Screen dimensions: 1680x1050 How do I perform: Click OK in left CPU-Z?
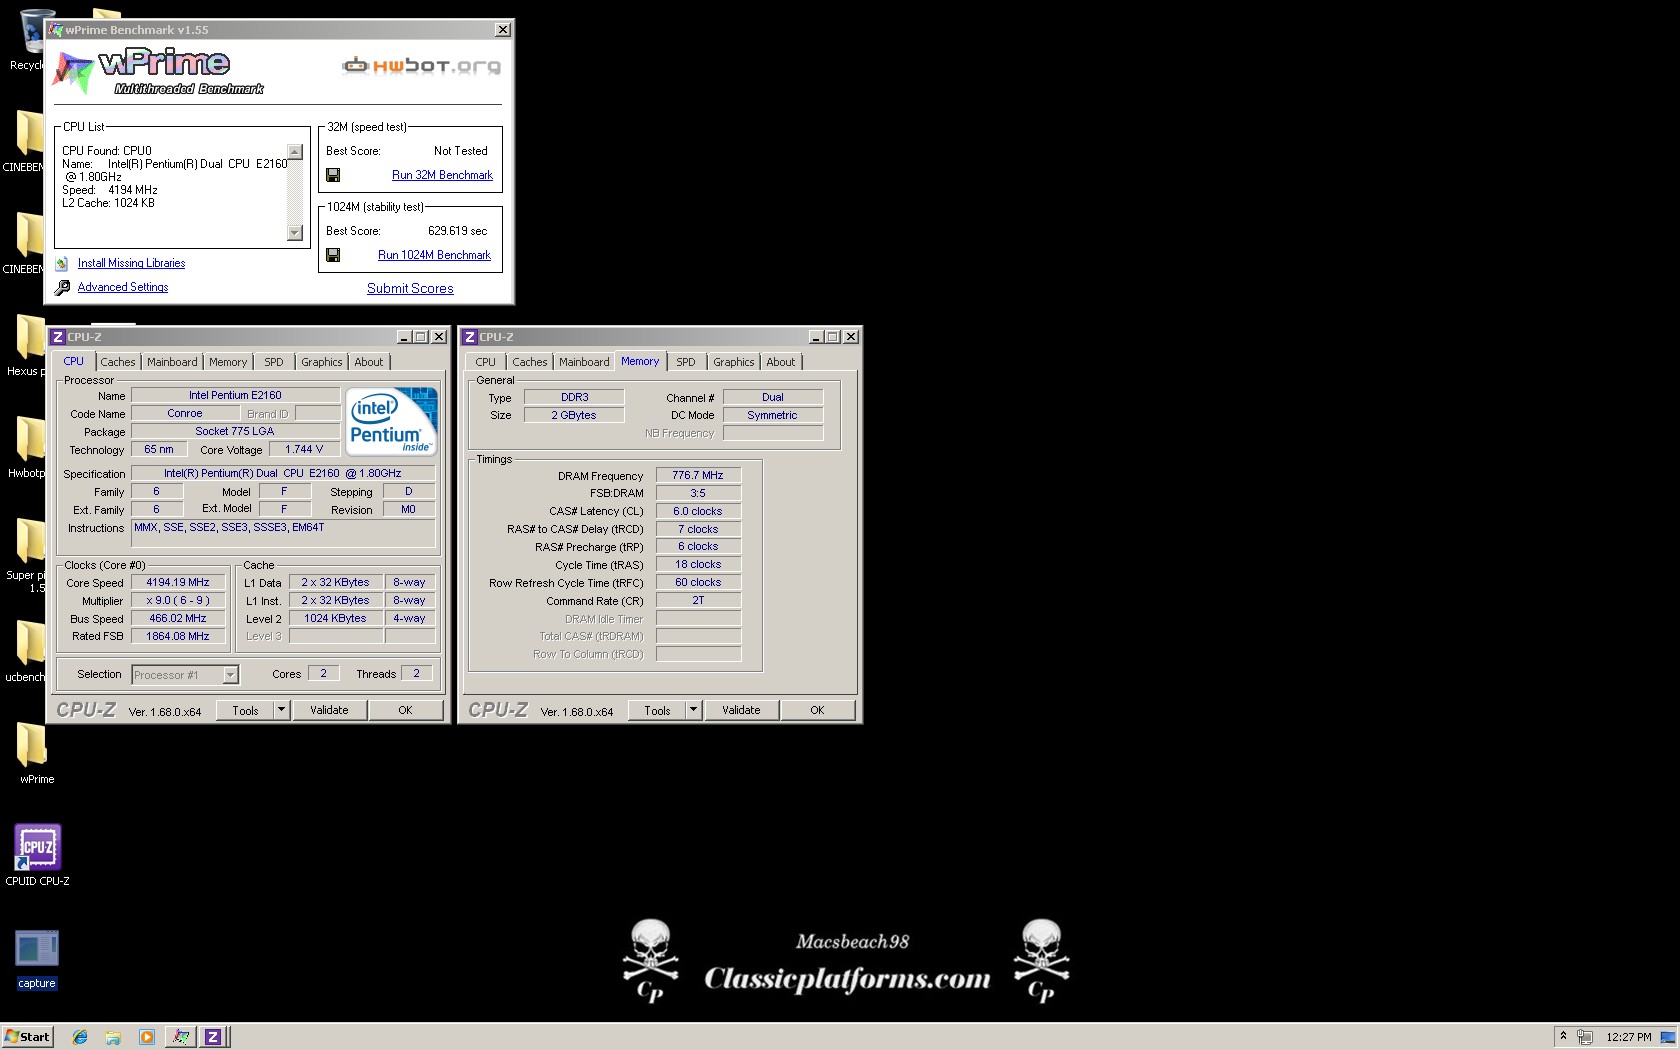click(405, 710)
